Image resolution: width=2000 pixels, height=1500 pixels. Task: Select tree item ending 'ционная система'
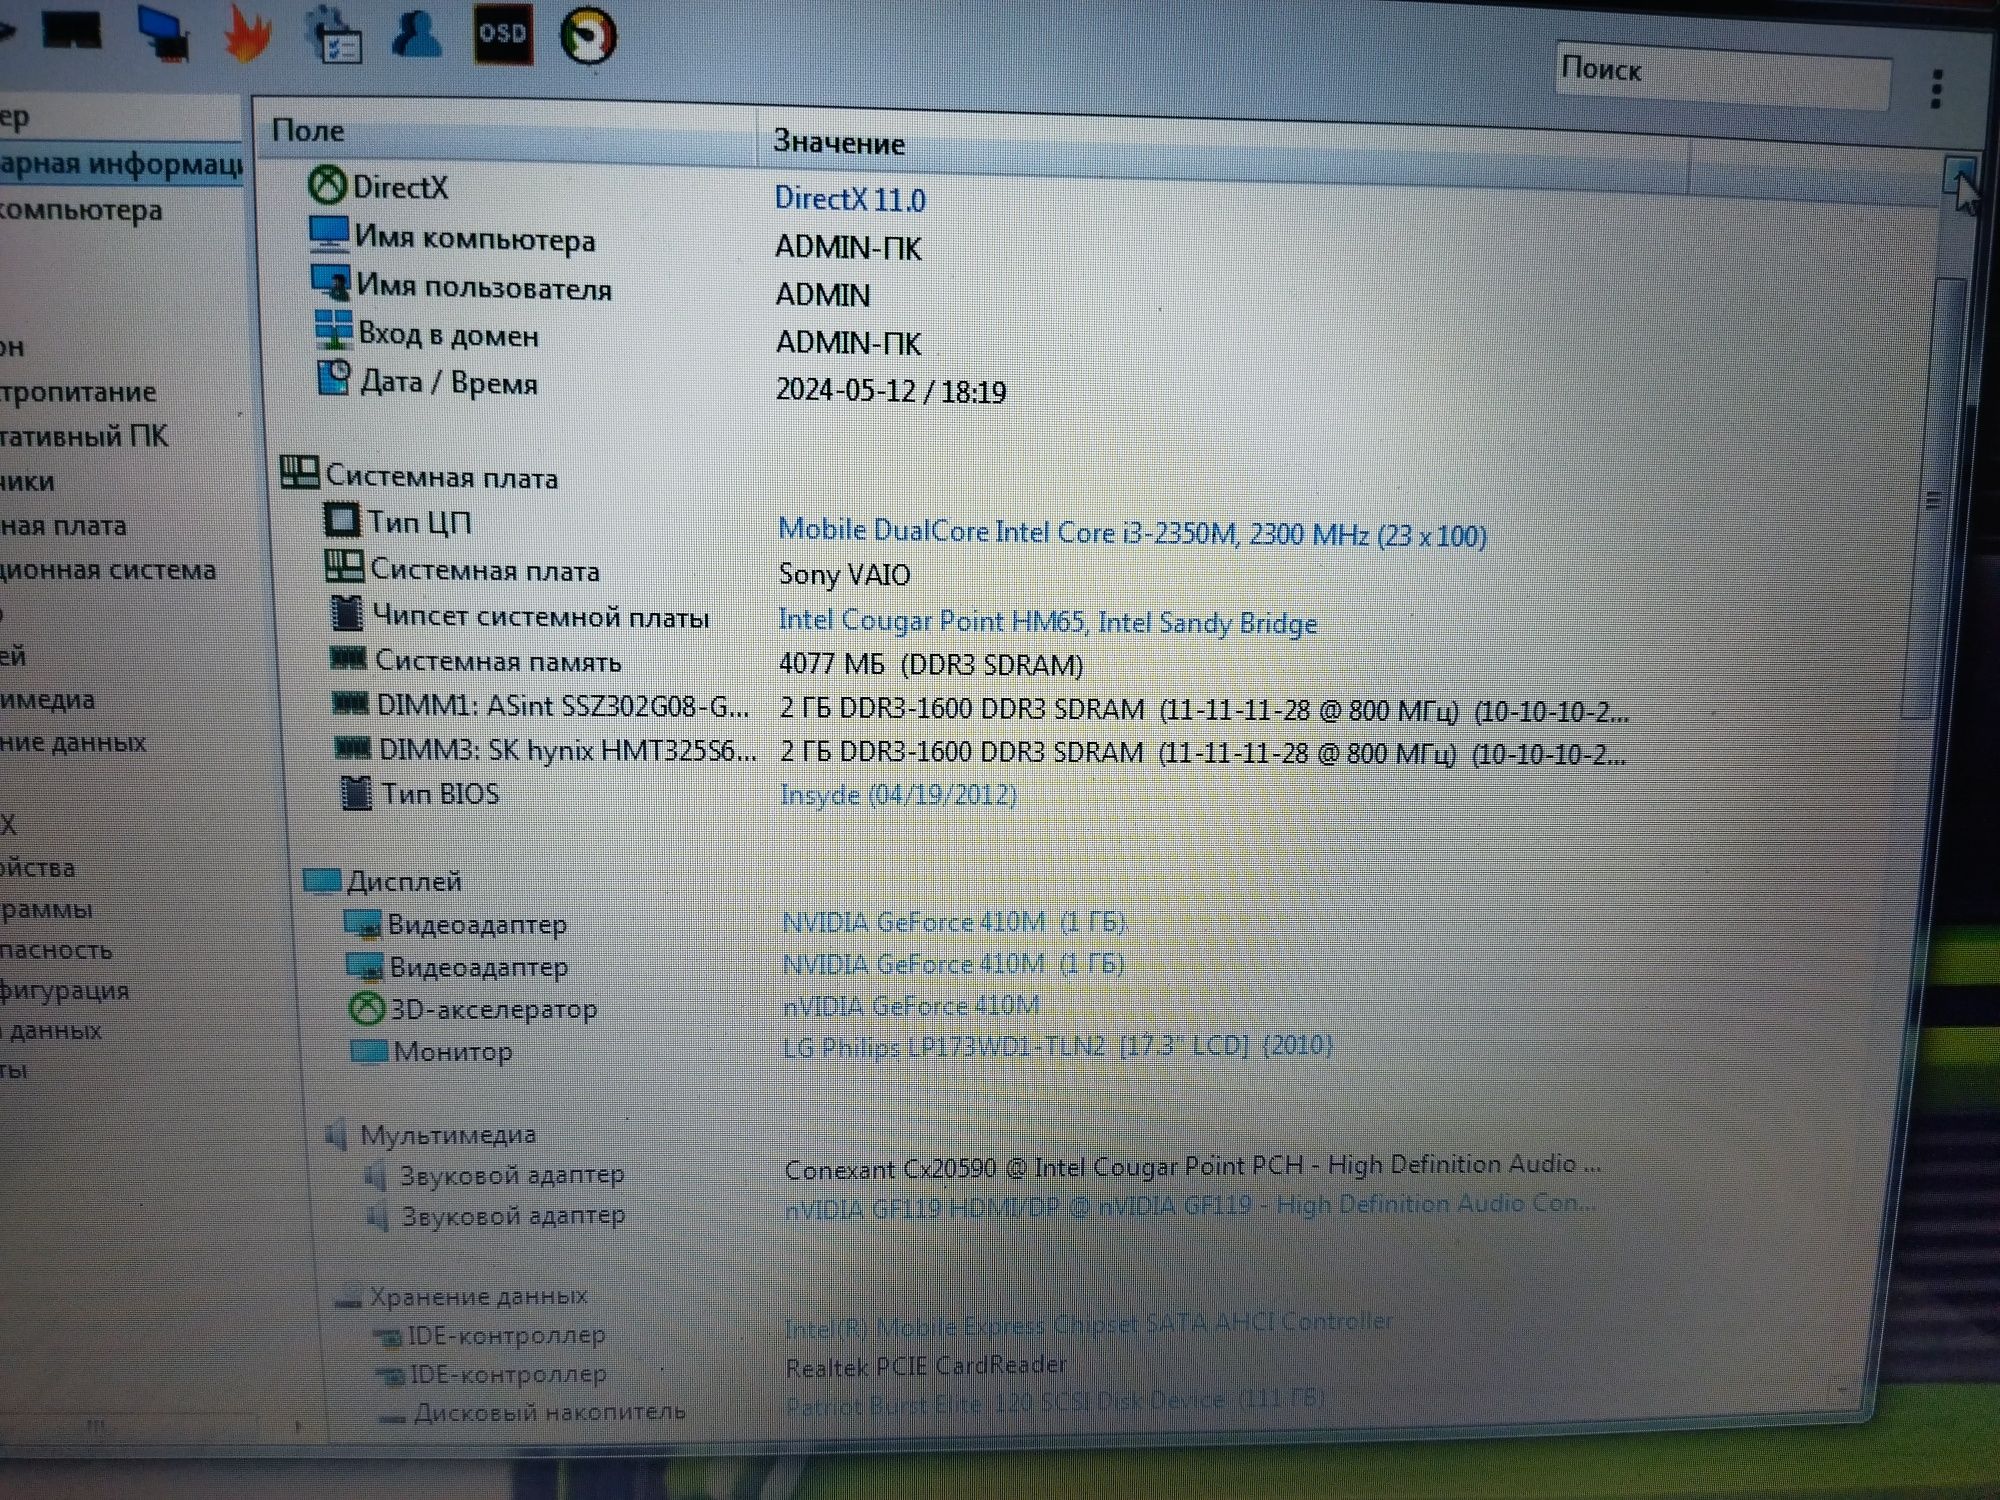click(x=108, y=570)
